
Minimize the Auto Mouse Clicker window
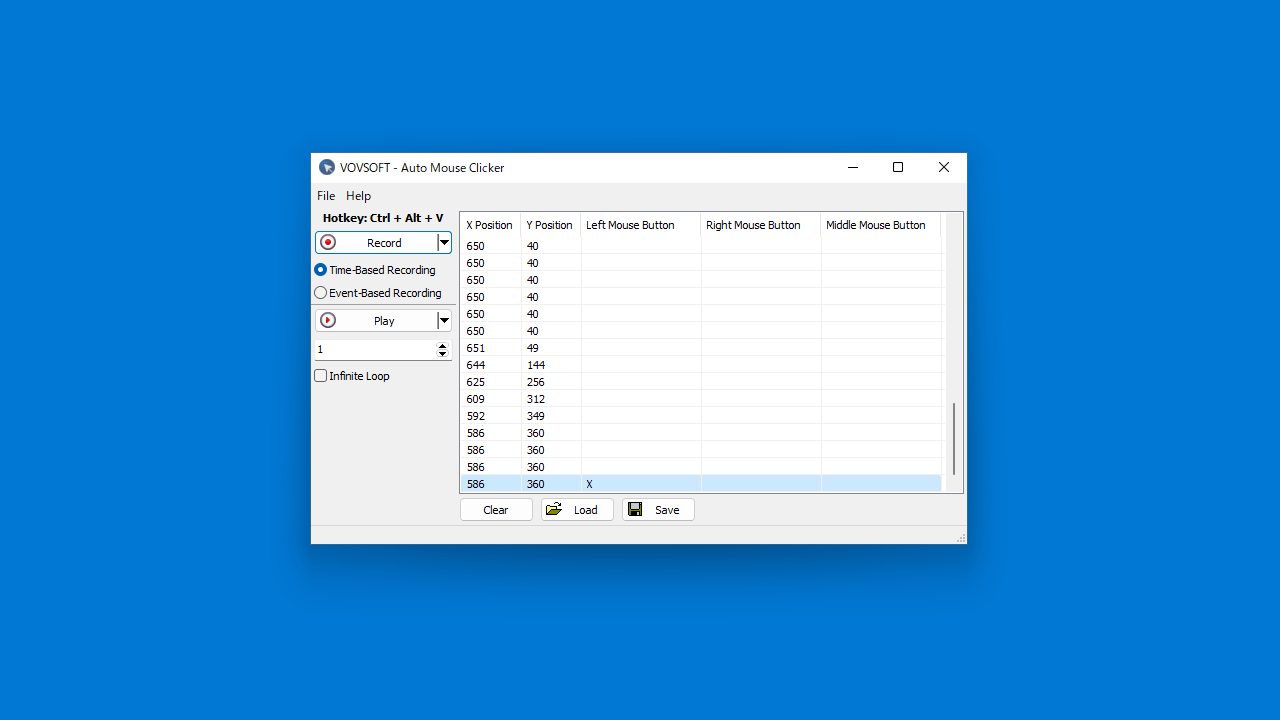(x=853, y=168)
